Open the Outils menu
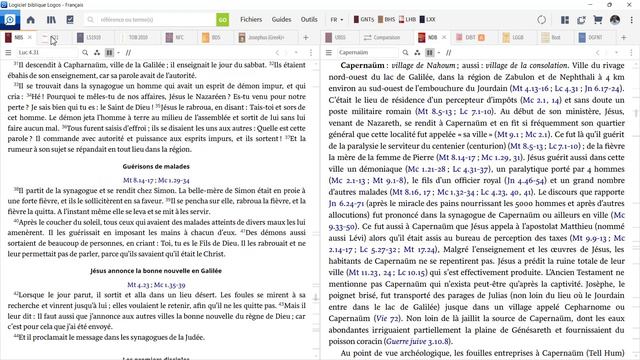 [x=309, y=20]
